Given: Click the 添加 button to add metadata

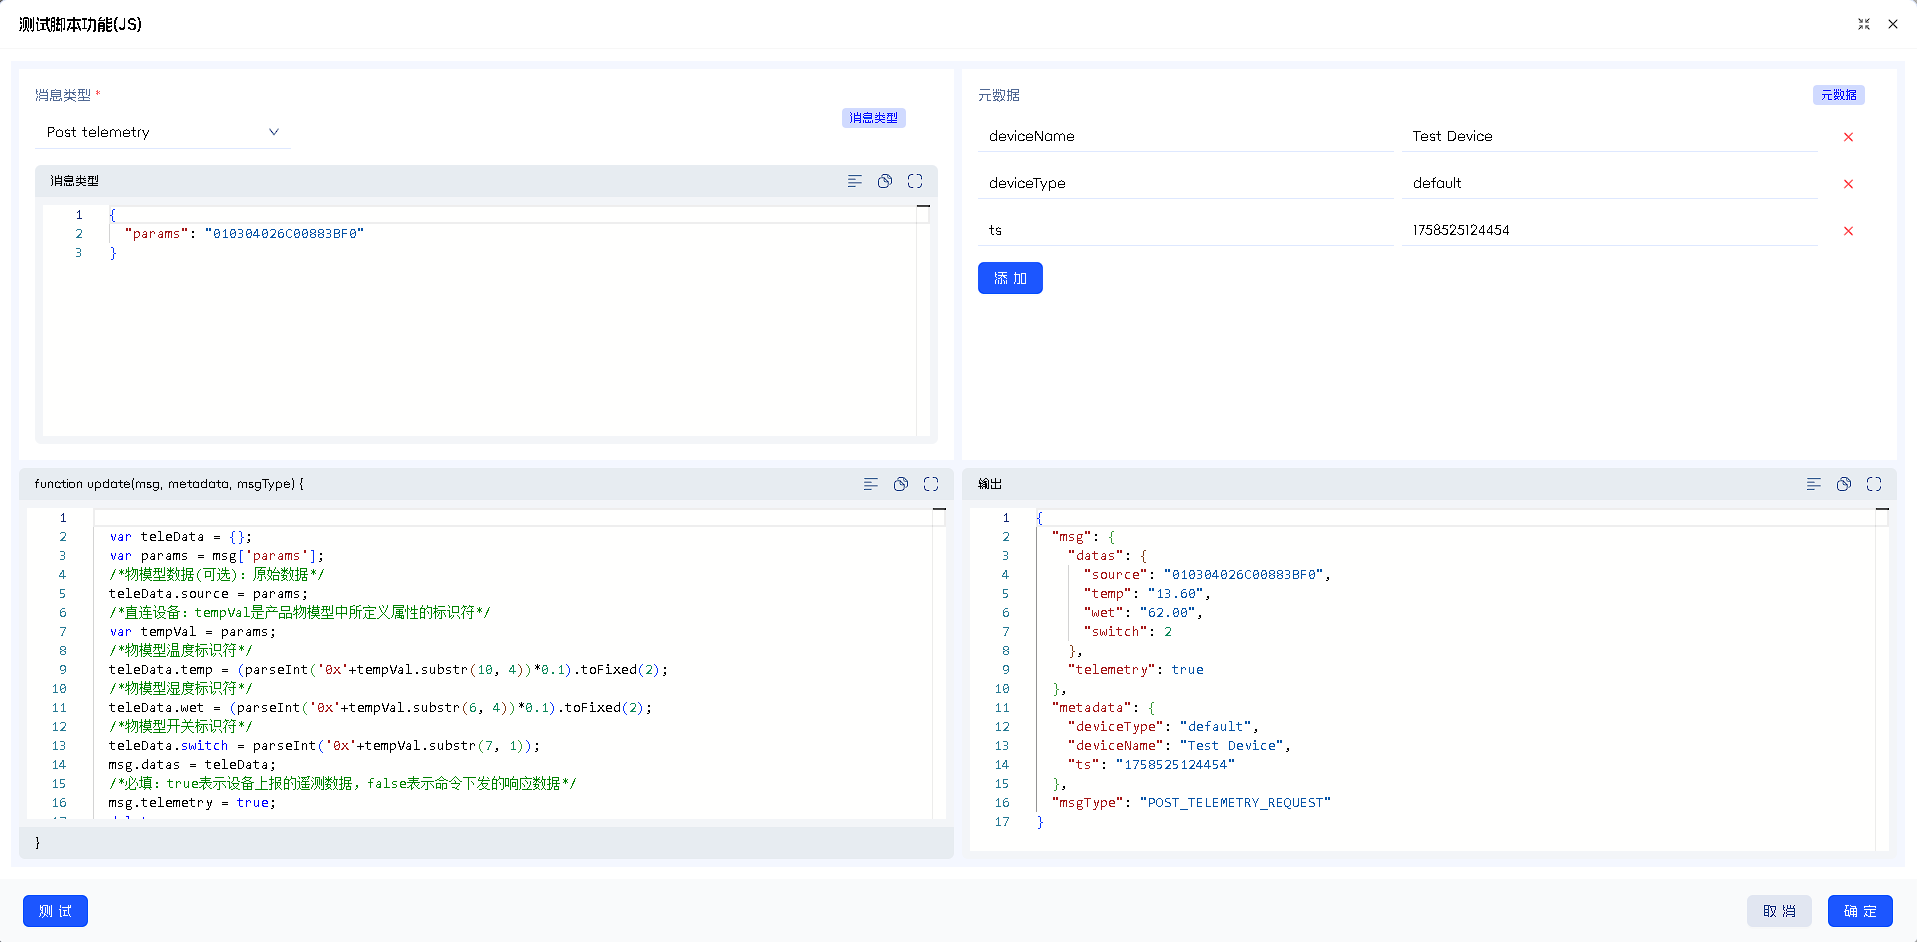Looking at the screenshot, I should (1010, 278).
